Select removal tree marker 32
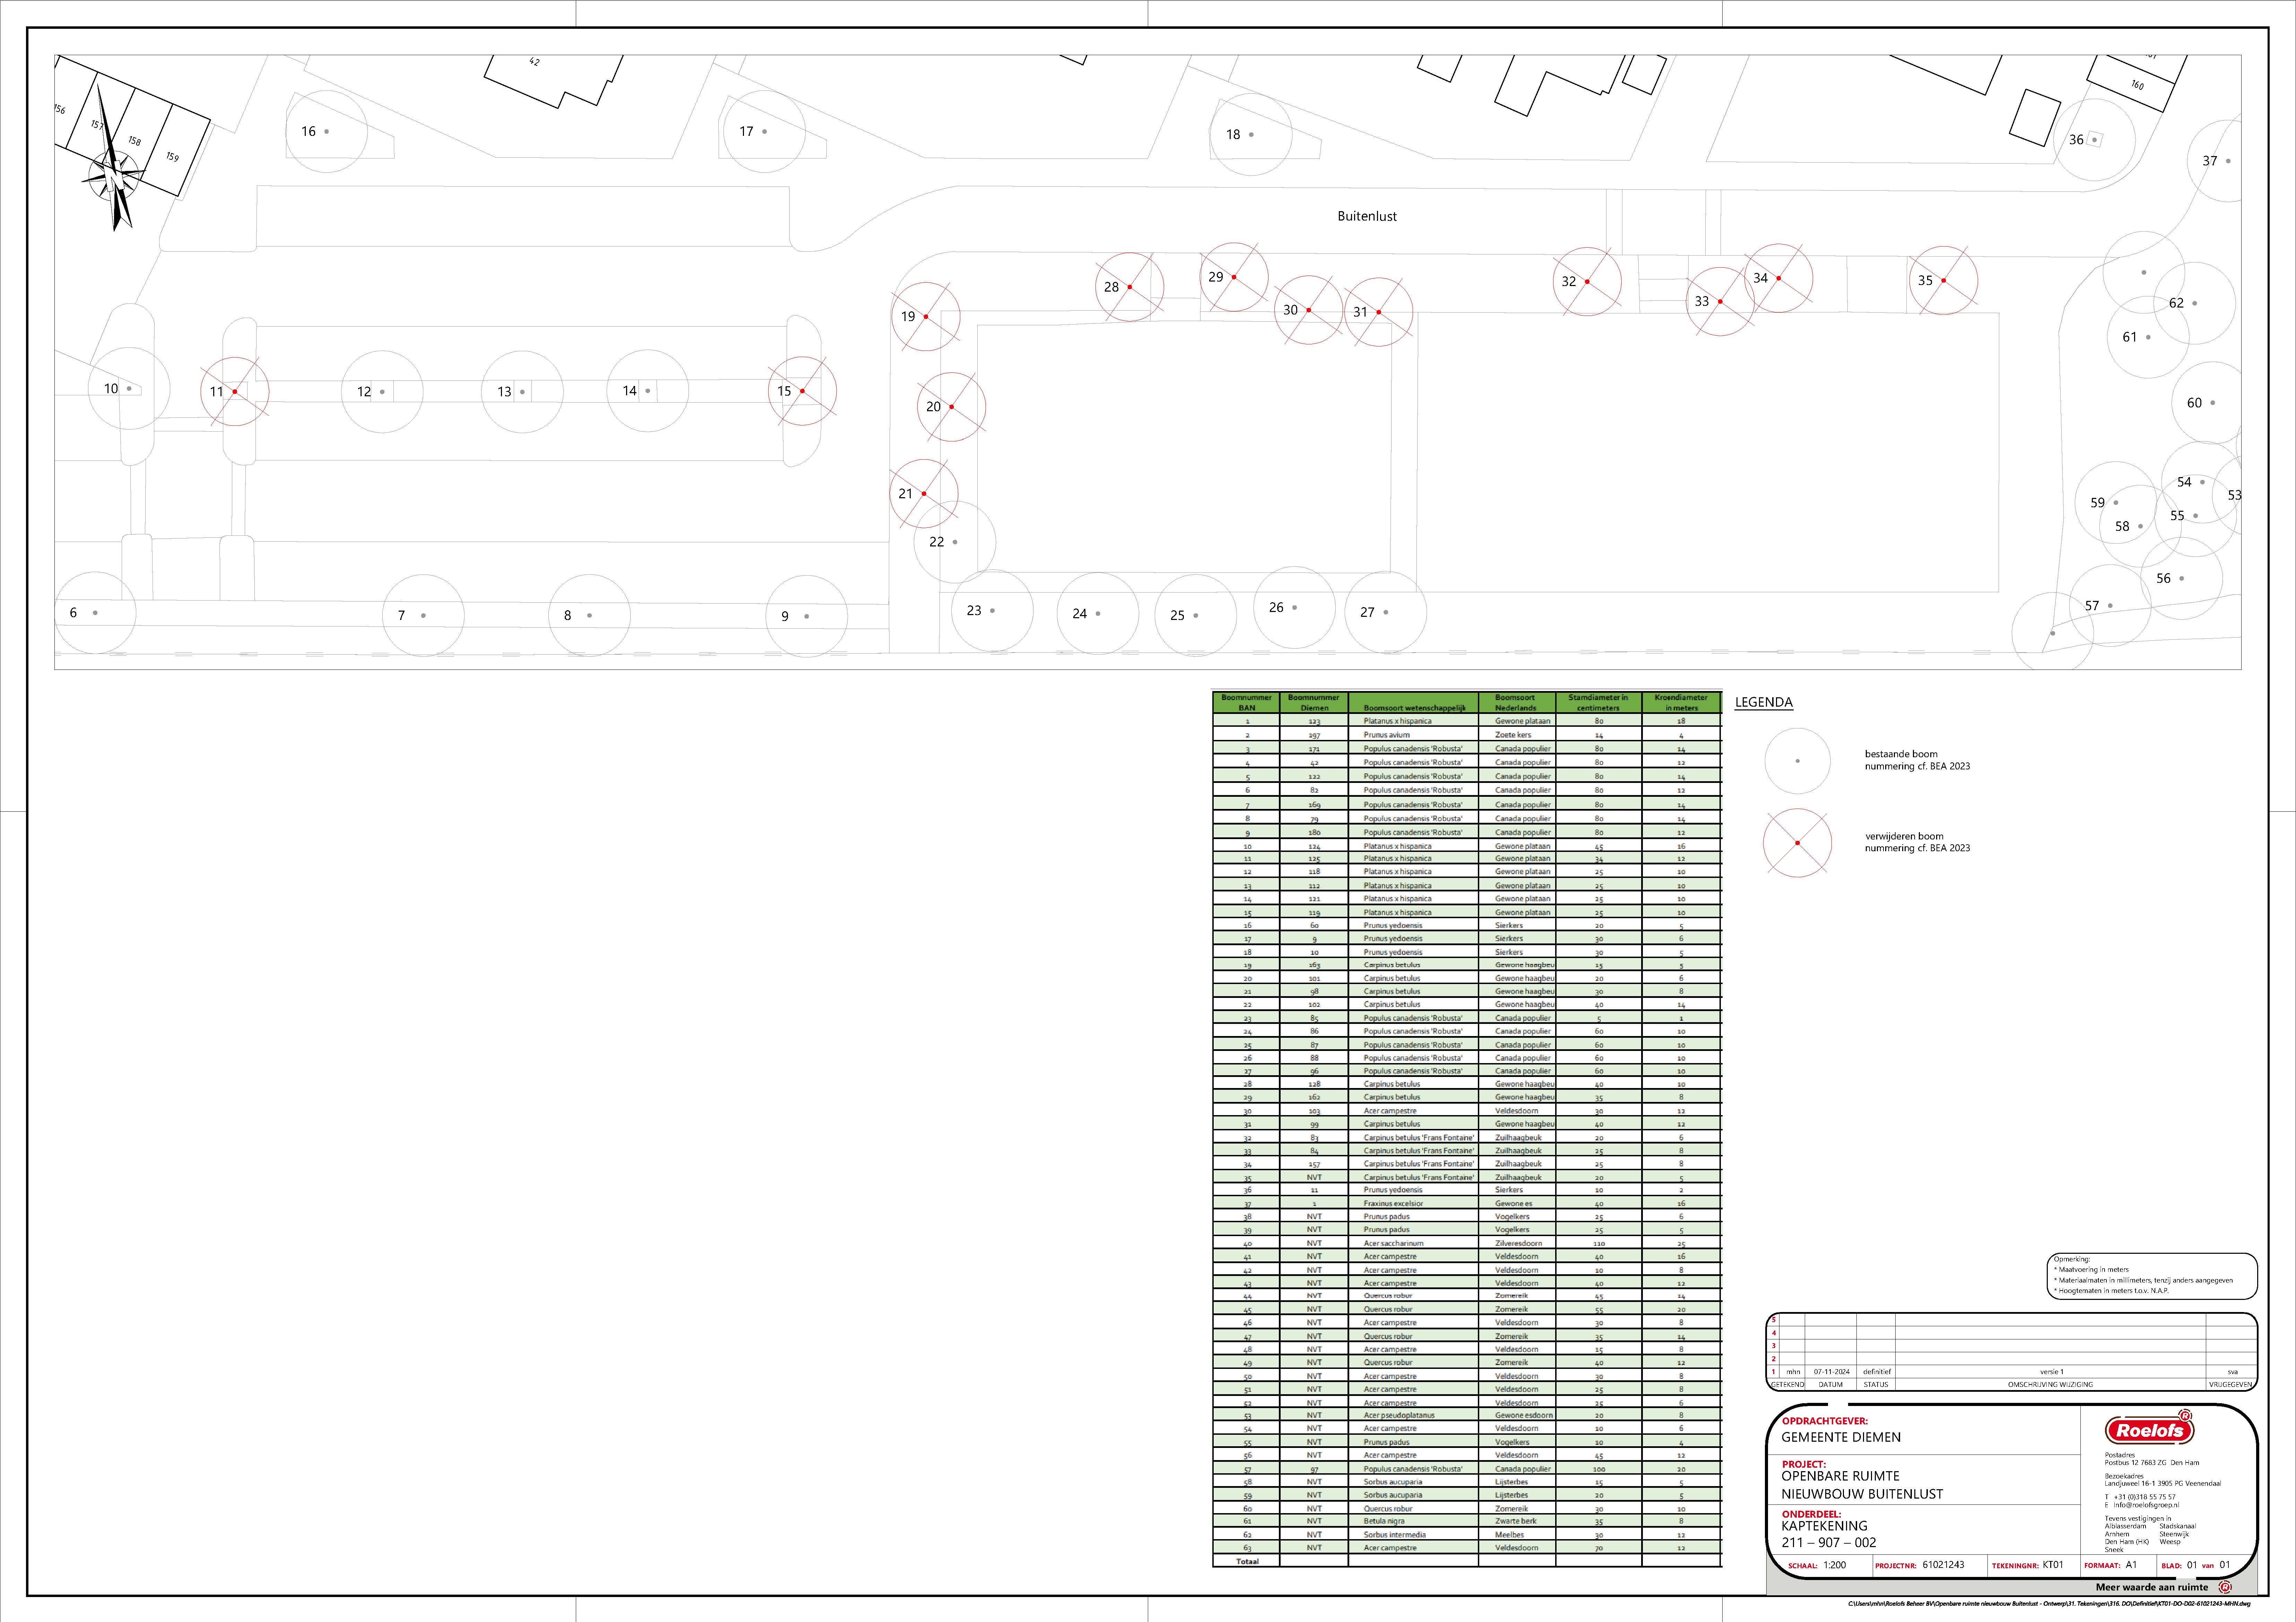This screenshot has width=2296, height=1622. (1587, 282)
